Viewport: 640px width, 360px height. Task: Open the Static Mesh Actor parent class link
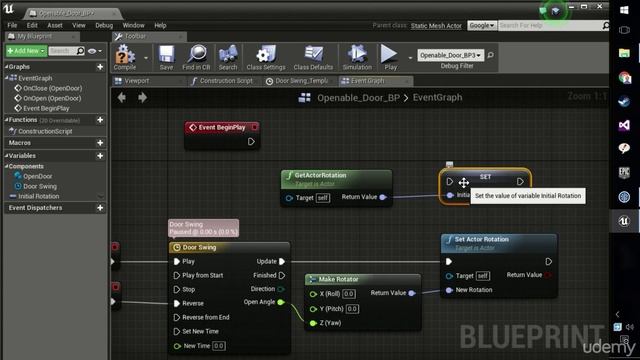click(x=436, y=26)
